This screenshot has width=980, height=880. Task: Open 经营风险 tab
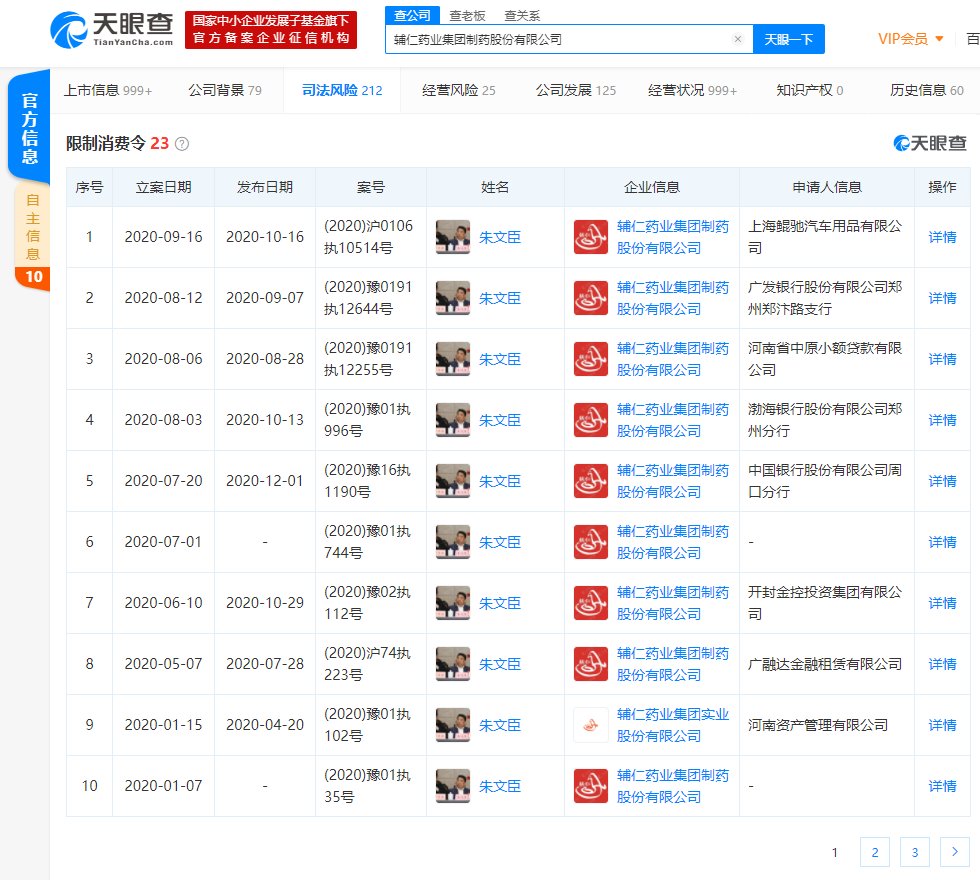(458, 90)
